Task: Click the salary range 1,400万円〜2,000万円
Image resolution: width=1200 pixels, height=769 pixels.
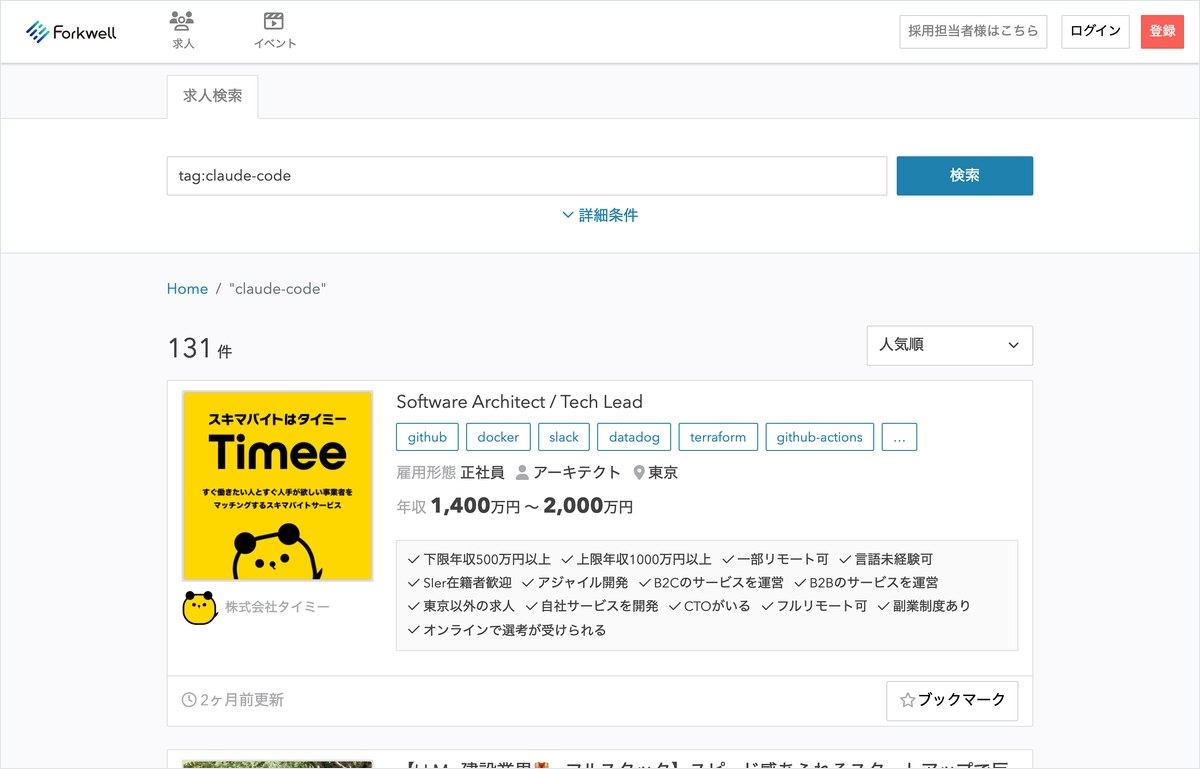Action: click(532, 507)
